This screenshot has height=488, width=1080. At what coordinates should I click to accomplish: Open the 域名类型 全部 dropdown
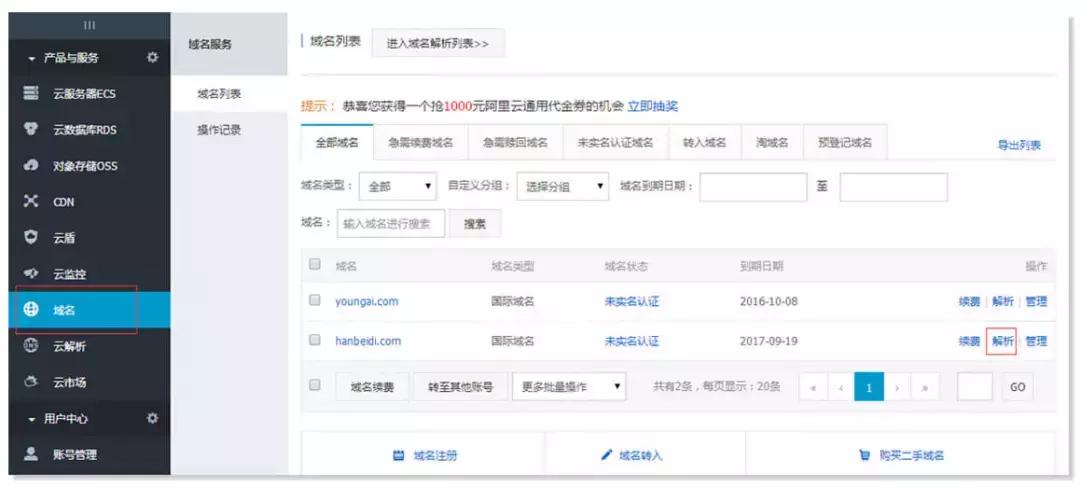(x=397, y=187)
